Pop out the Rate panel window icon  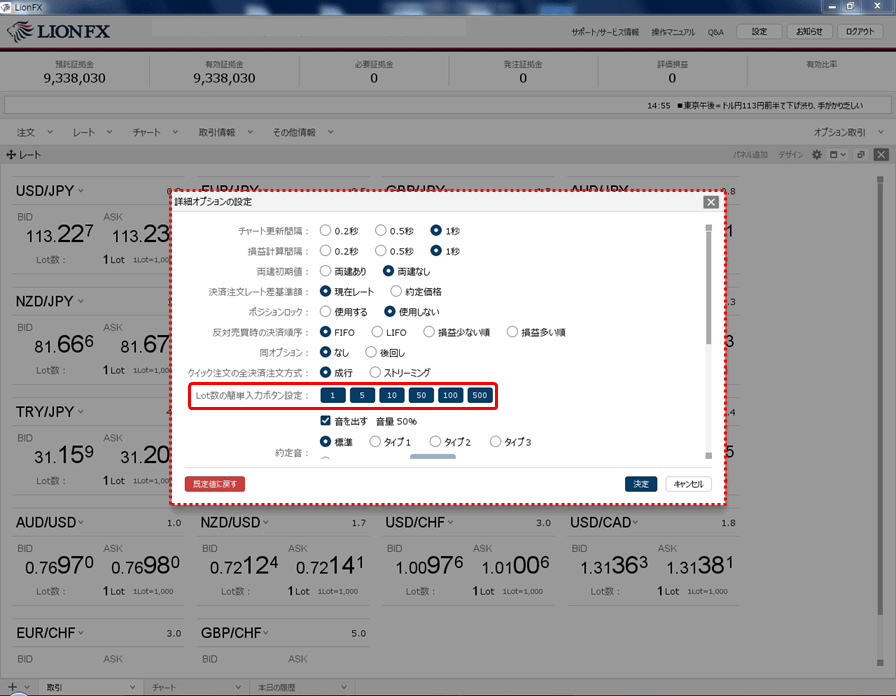pyautogui.click(x=861, y=155)
